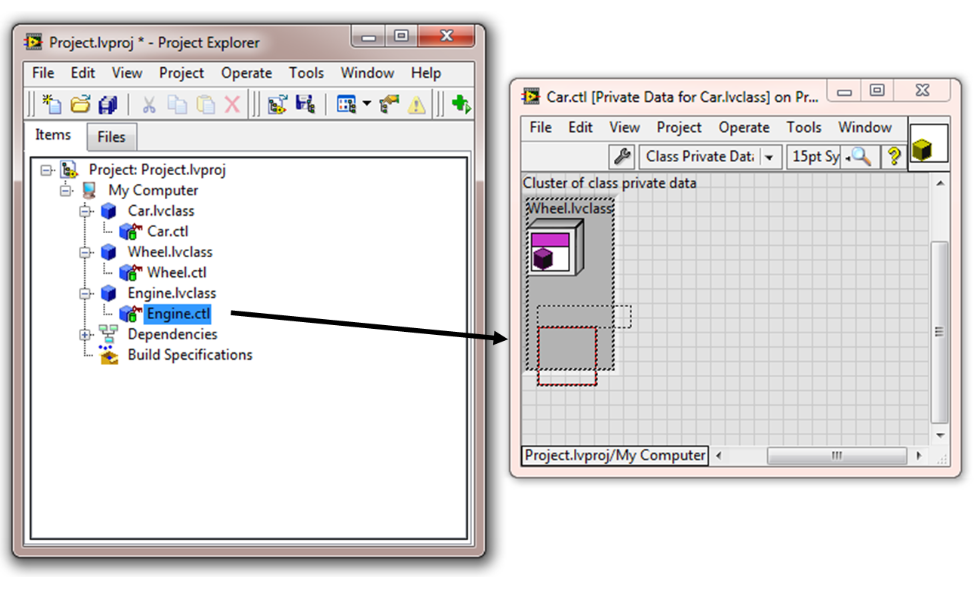Click the Car.ctl private data icon
Viewport: 978px width, 589px height.
point(130,231)
